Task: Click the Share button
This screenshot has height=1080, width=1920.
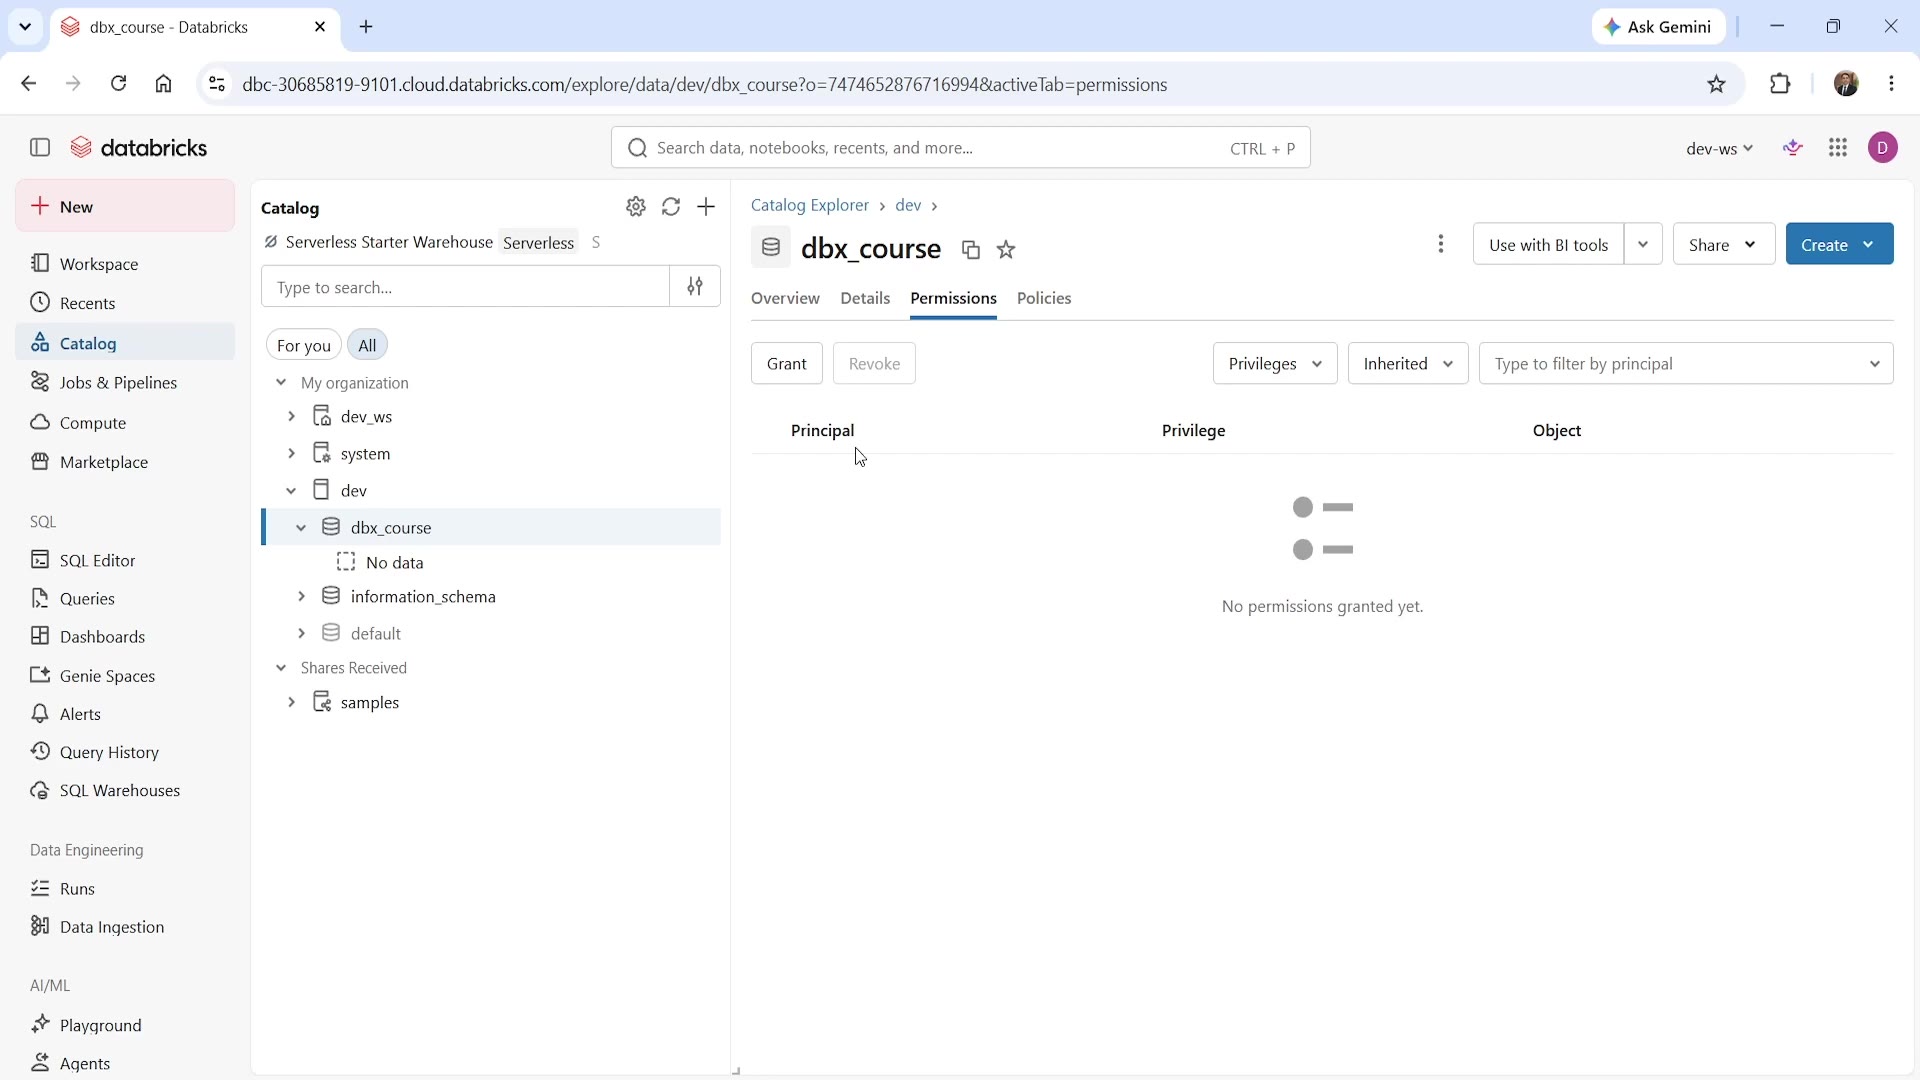Action: [1724, 244]
